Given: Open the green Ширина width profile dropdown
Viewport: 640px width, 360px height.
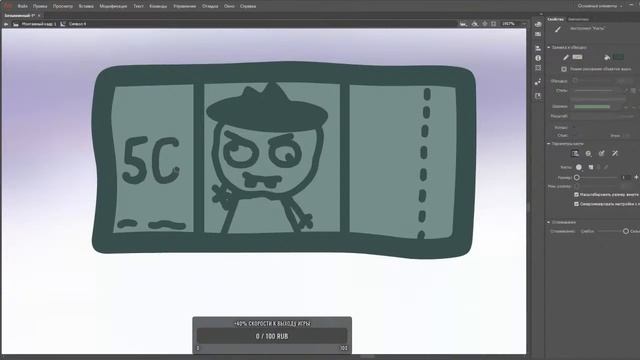Looking at the screenshot, I should (595, 107).
